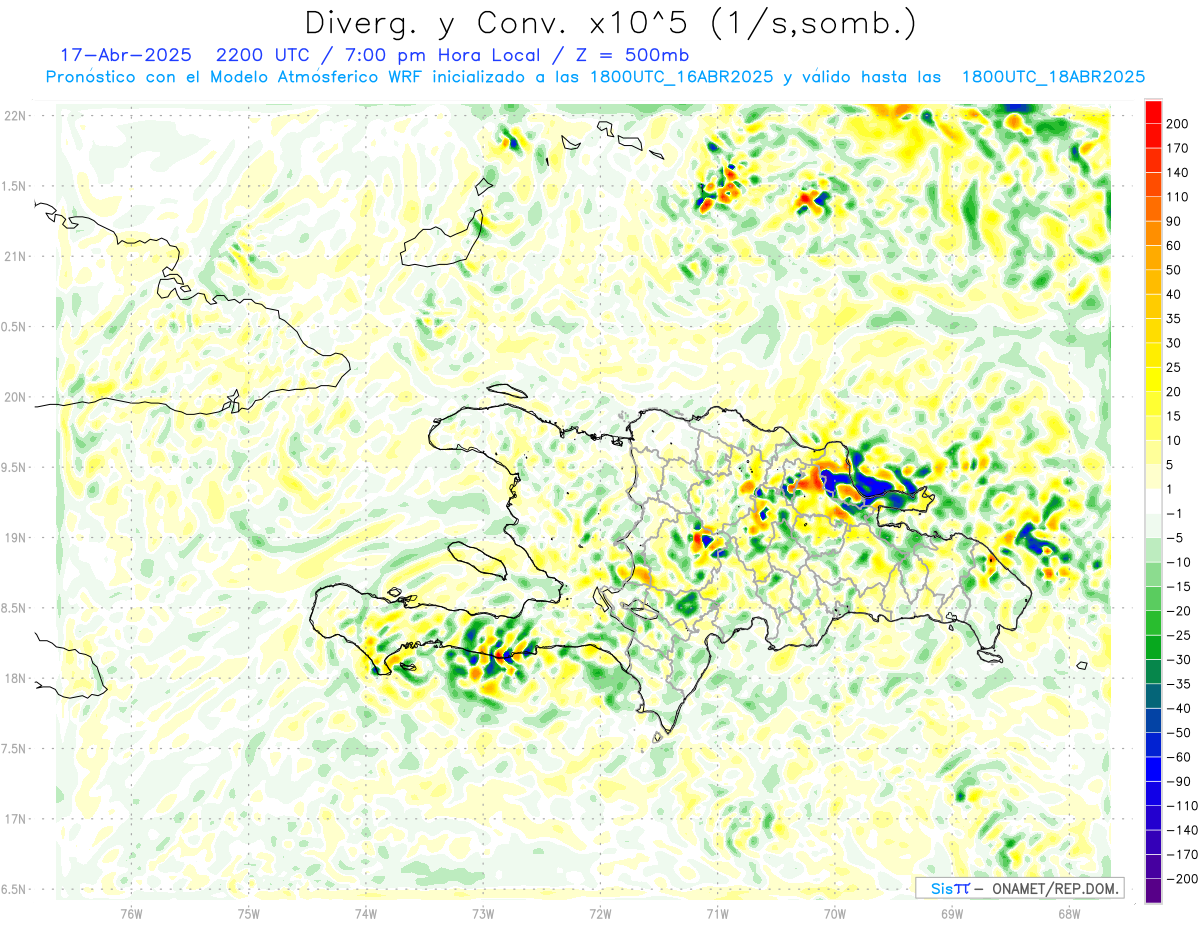This screenshot has width=1200, height=927.
Task: Pick the blue color band between -60 and -90
Action: (x=1153, y=770)
